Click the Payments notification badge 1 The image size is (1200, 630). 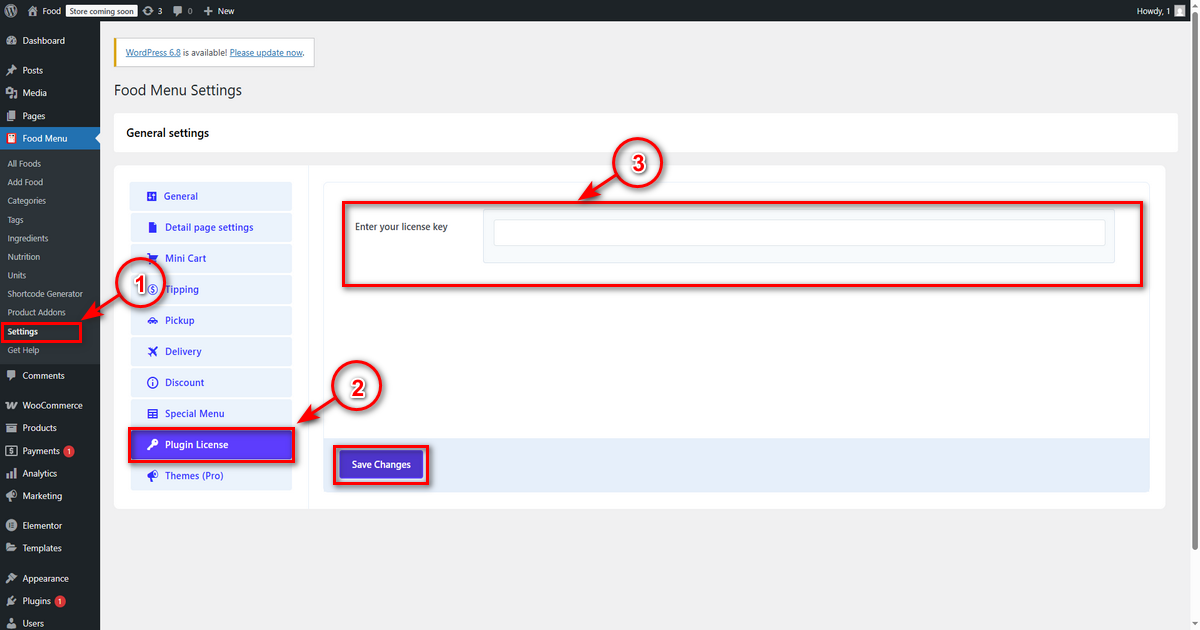(x=69, y=451)
